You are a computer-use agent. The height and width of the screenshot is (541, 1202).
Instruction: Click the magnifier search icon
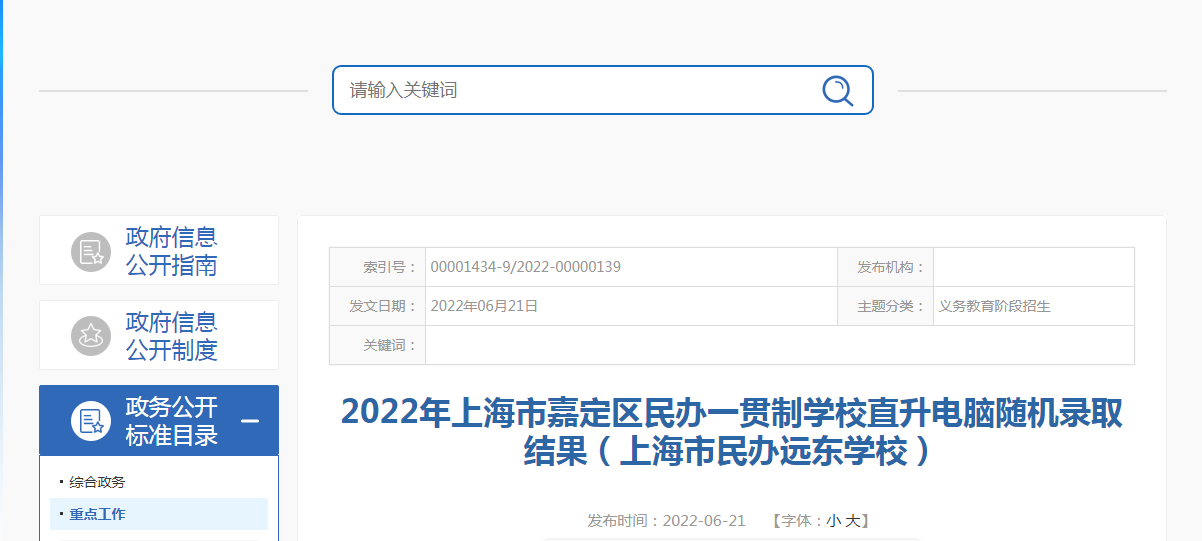click(x=837, y=90)
